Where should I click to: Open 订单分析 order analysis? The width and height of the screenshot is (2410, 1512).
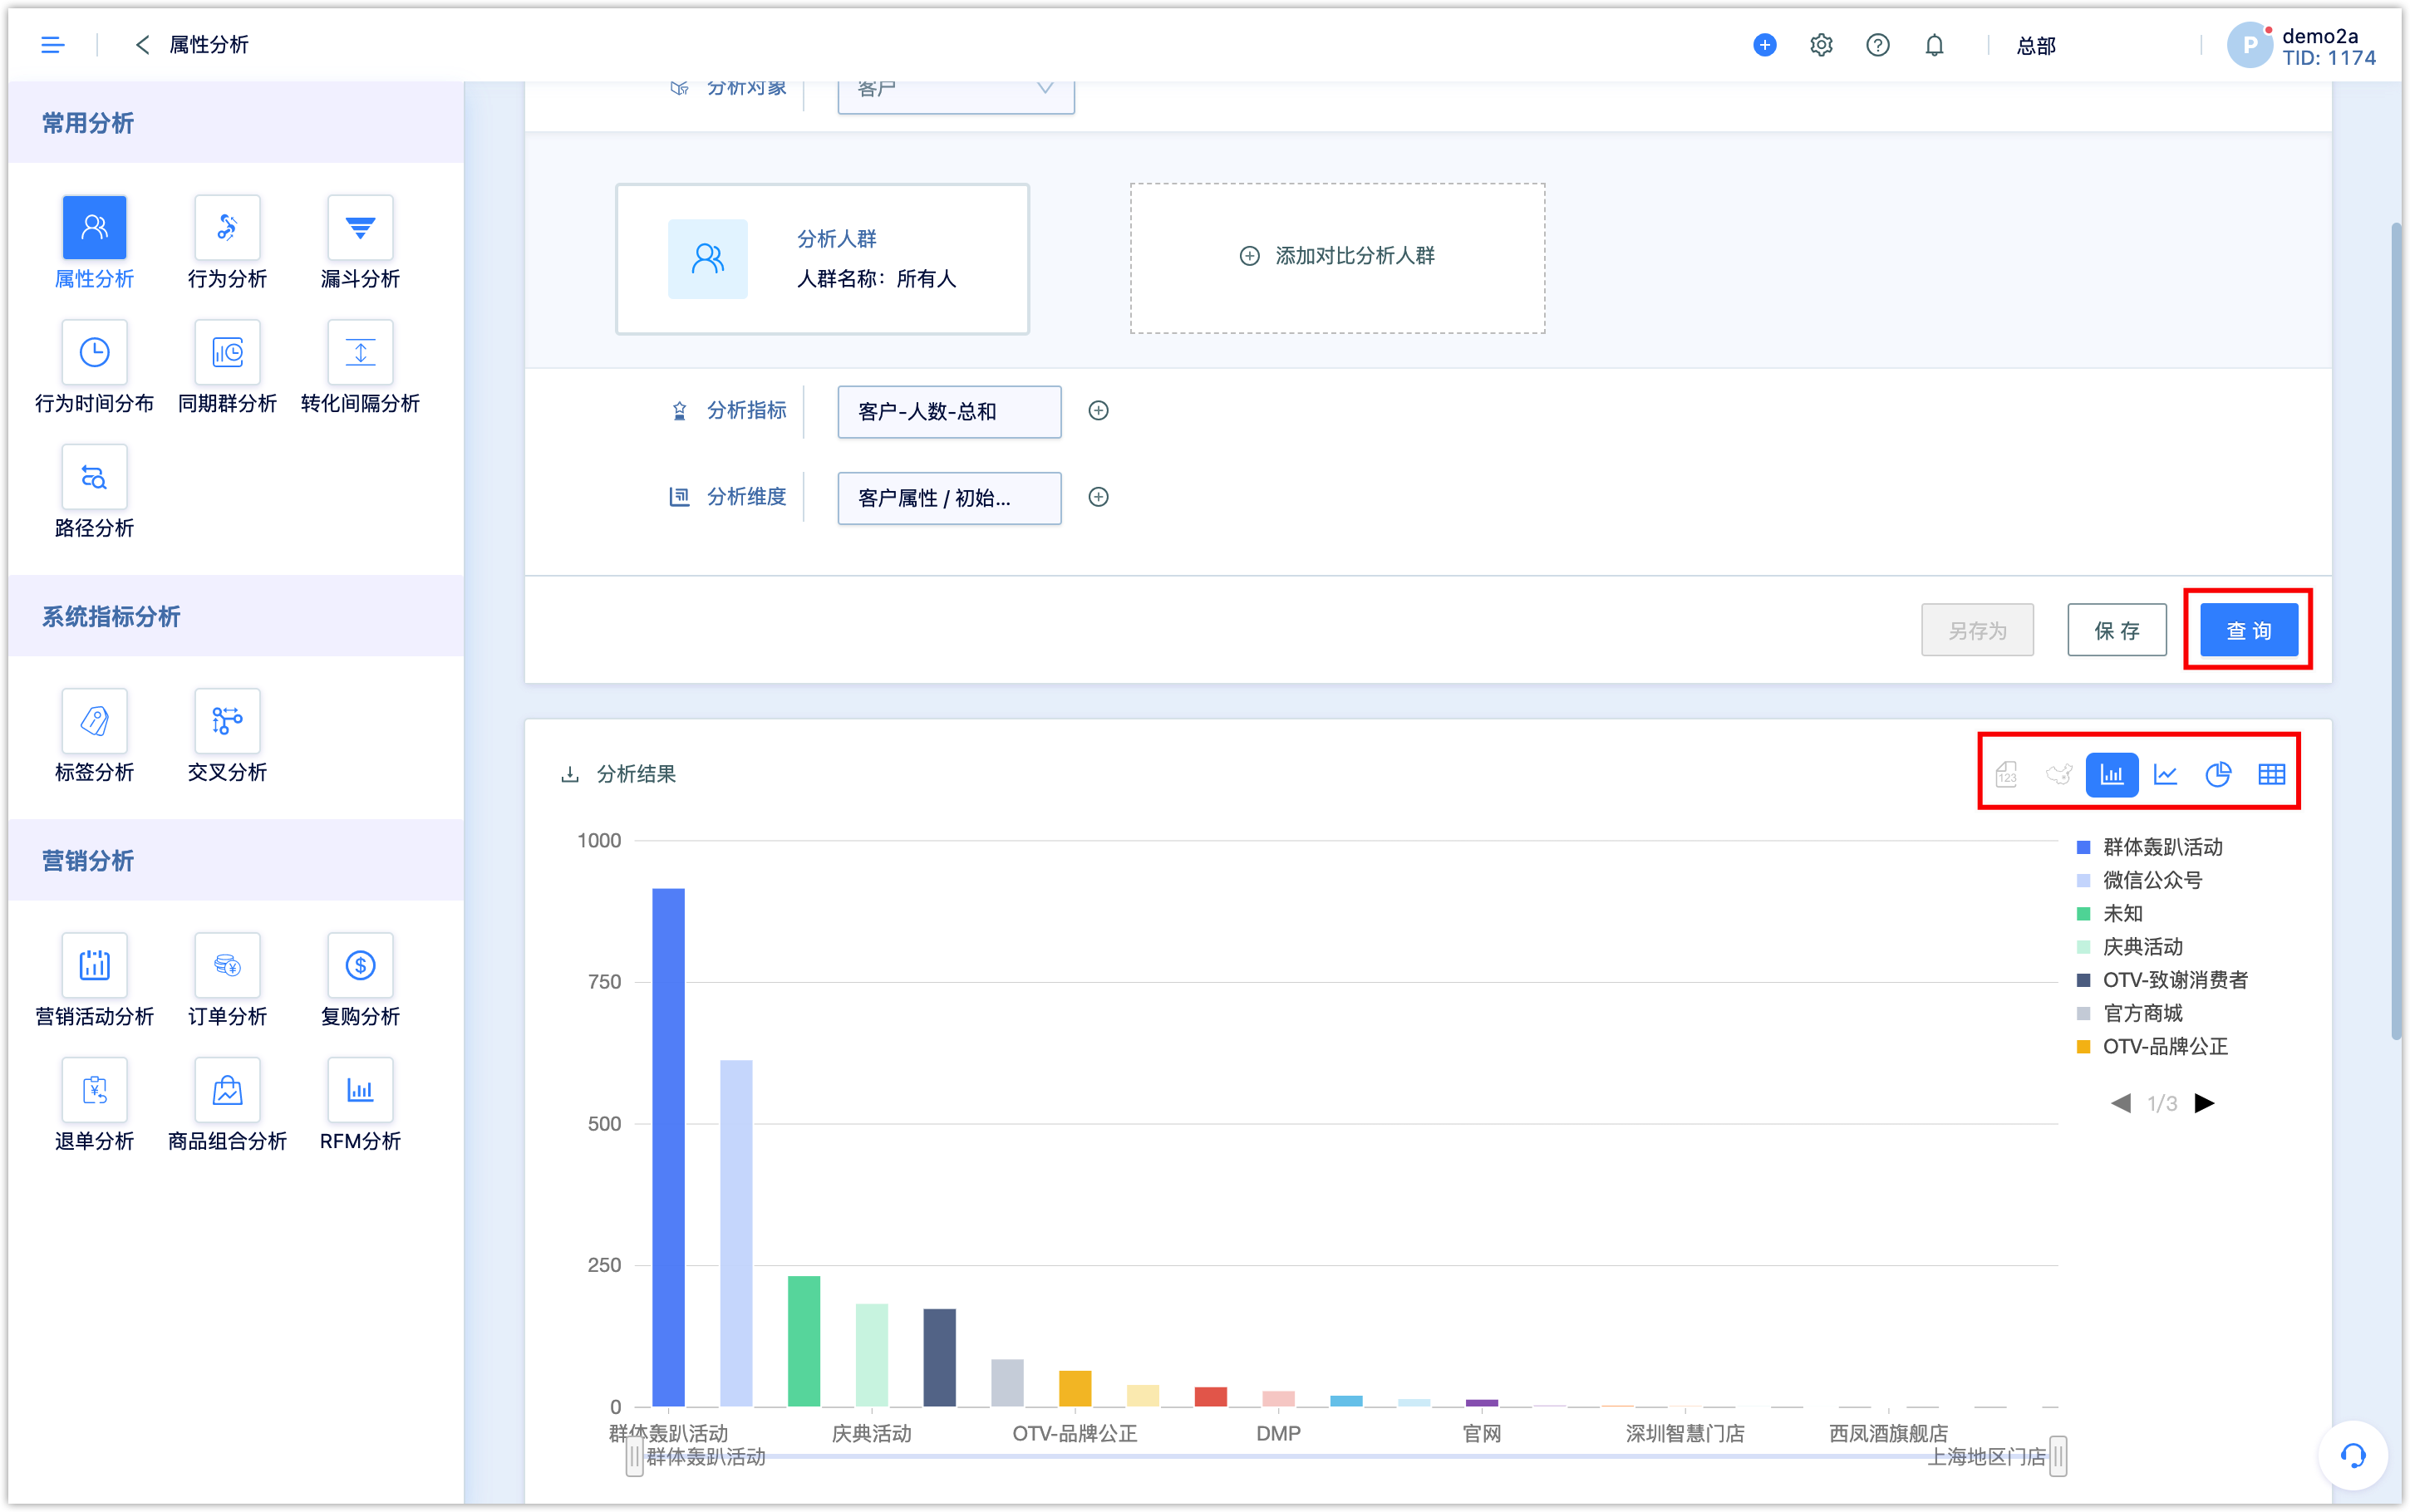pos(227,980)
